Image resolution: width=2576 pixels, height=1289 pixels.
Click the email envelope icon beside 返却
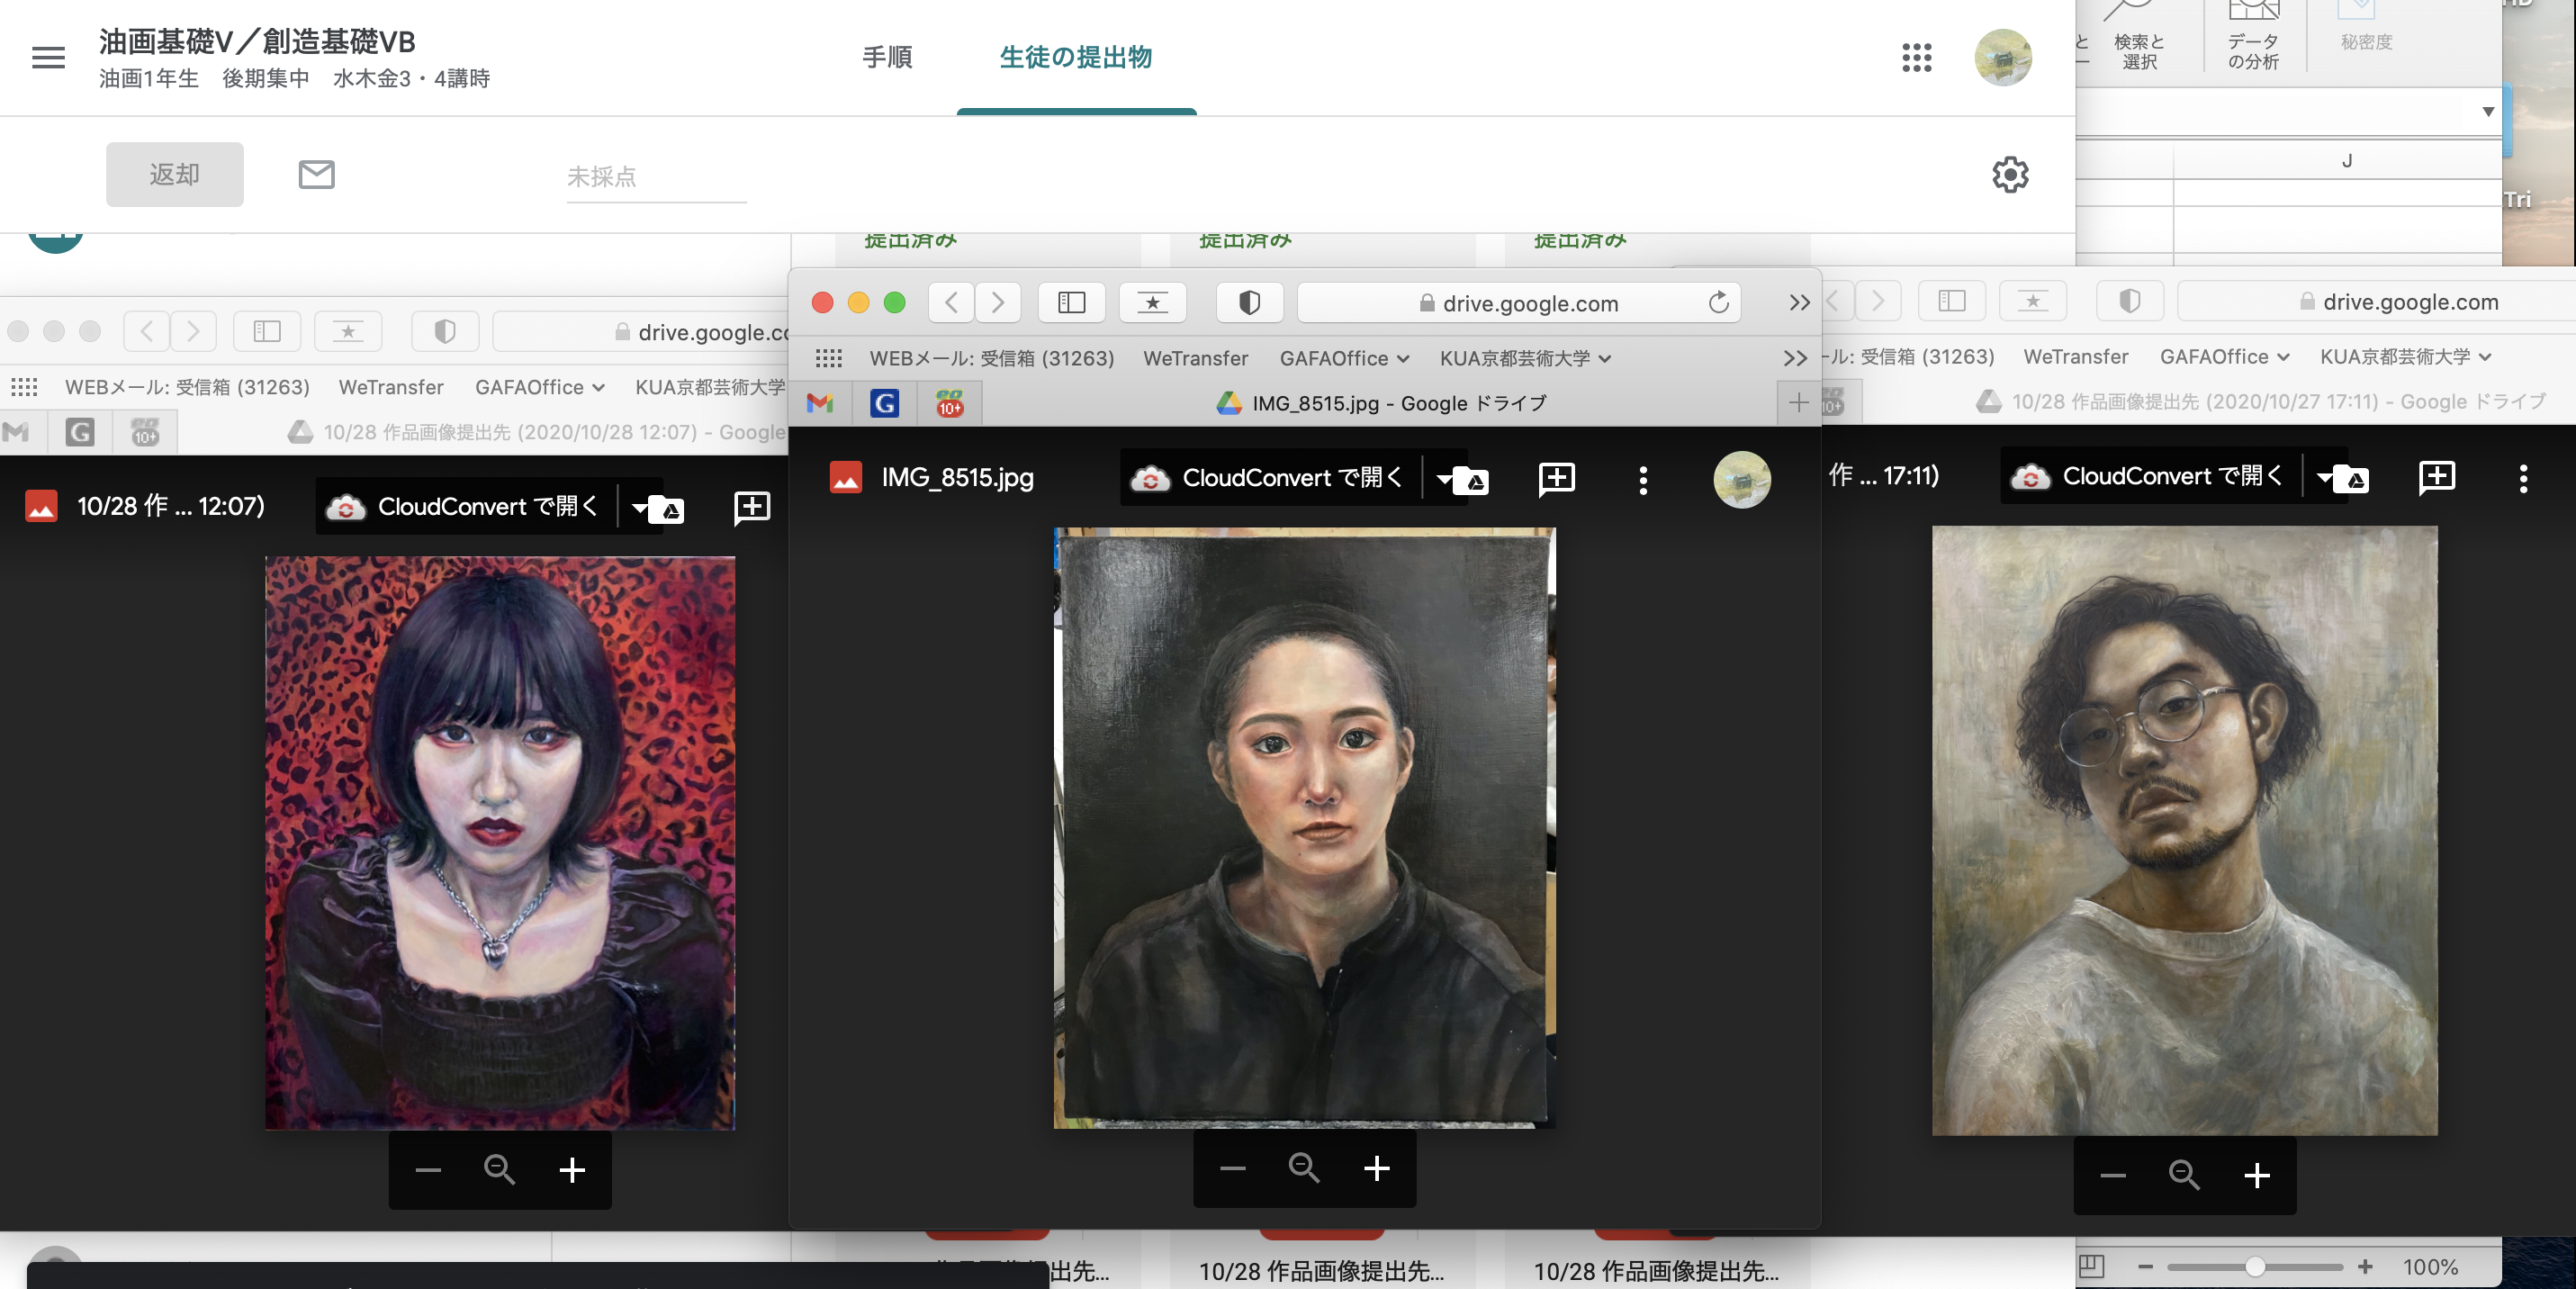(316, 174)
